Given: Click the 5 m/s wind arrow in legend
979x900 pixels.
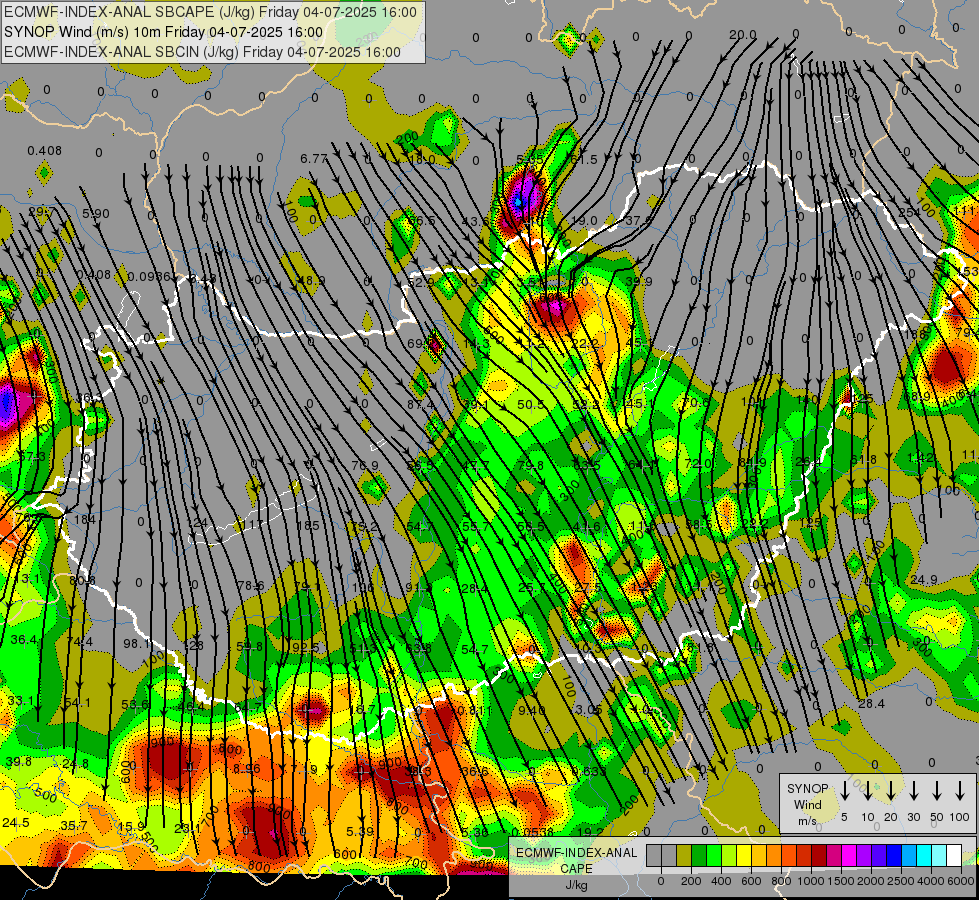Looking at the screenshot, I should 844,791.
